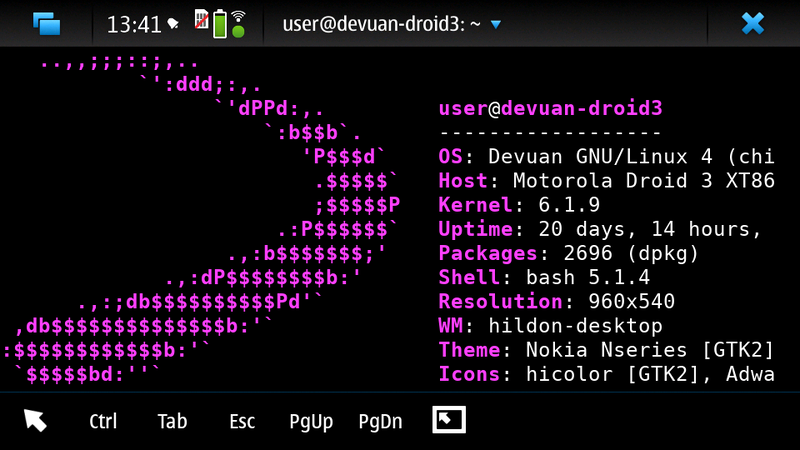
Task: Click the Icons line showing hicolor [GTK2]
Action: click(606, 374)
